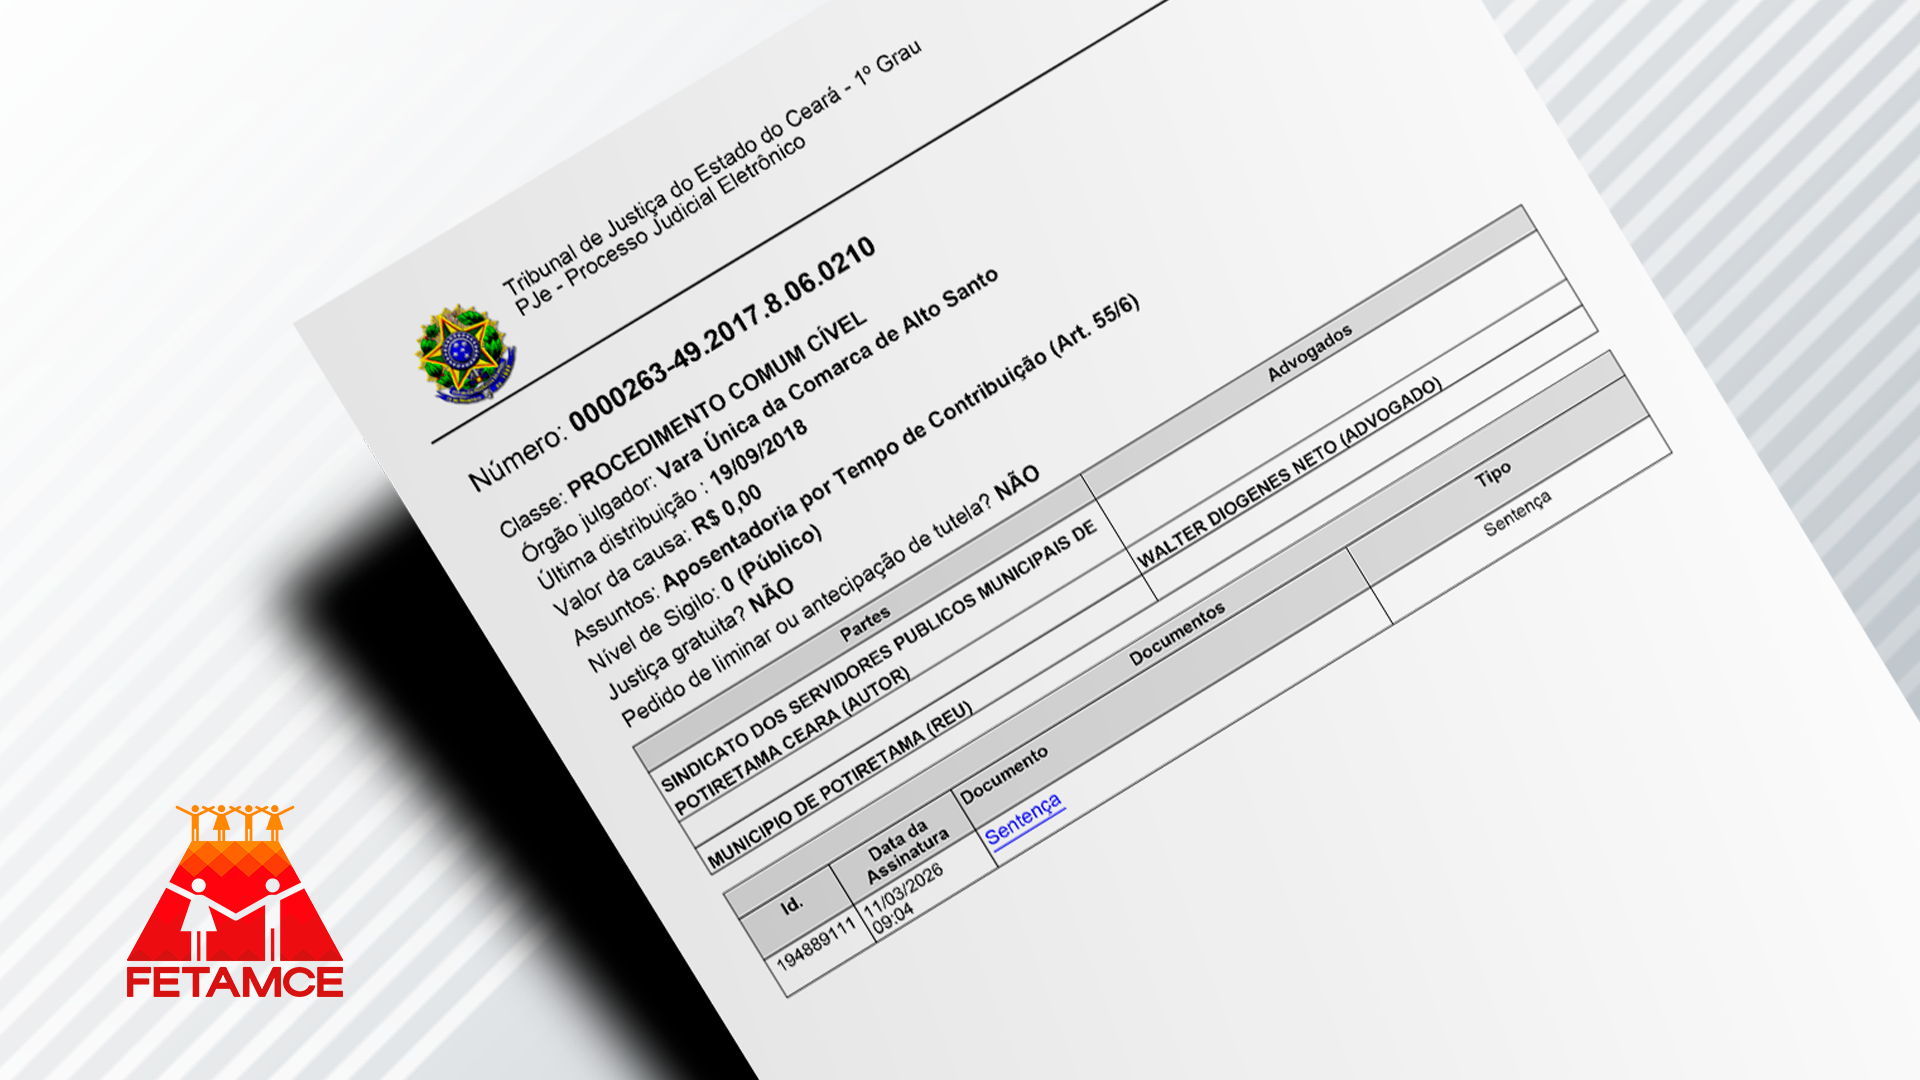
Task: Click the 'Pedido de liminar ou antecipação de tutela' line
Action: pos(831,597)
